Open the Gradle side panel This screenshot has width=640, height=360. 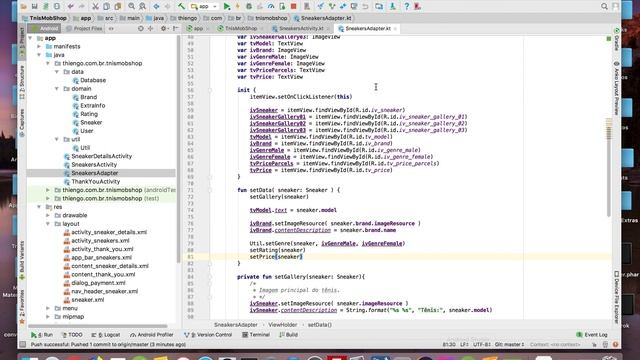(x=617, y=41)
